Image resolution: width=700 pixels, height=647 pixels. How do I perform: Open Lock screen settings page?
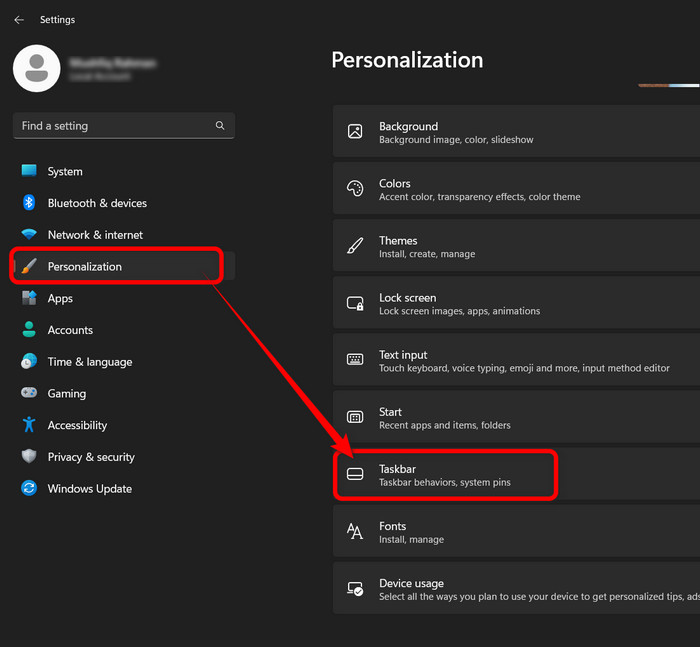(x=516, y=303)
